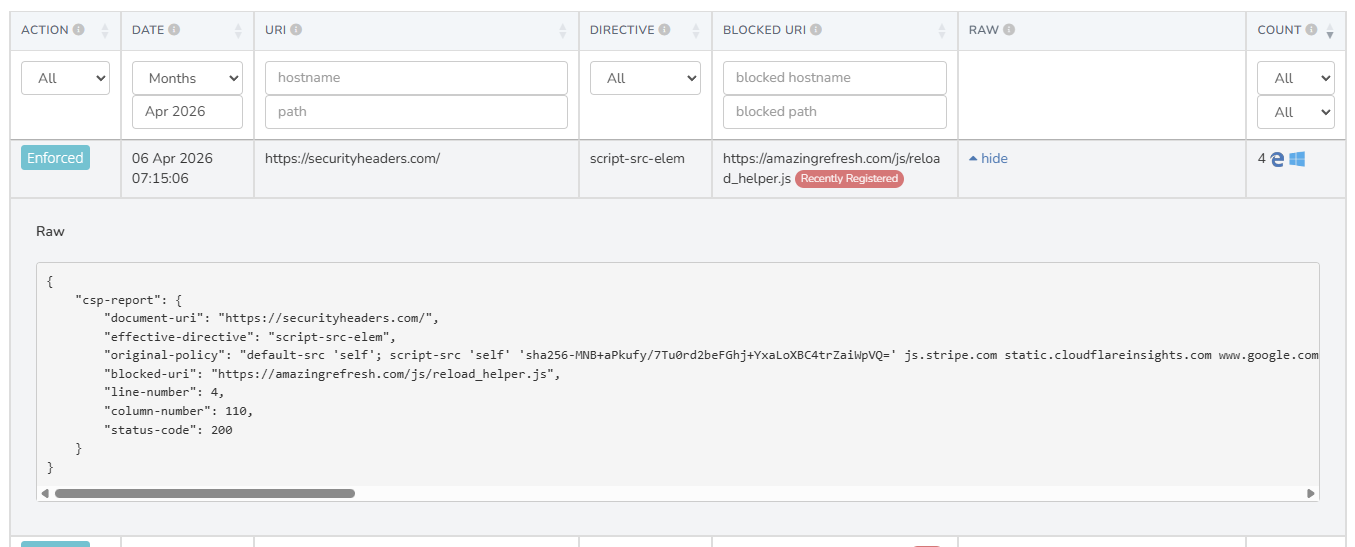
Task: Click the info icon beside DATE header
Action: [174, 30]
